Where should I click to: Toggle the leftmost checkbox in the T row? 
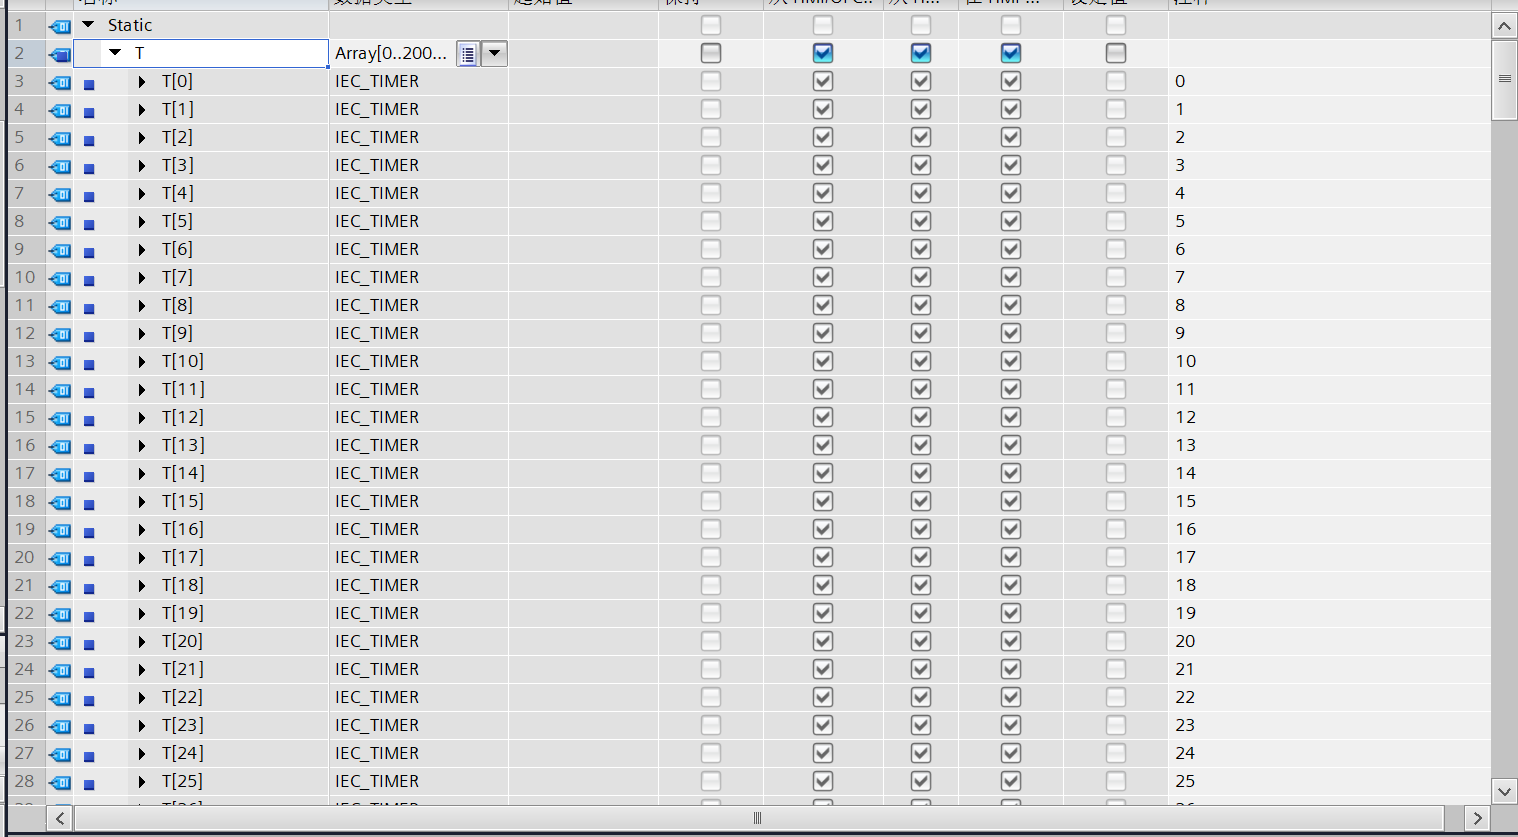[711, 53]
